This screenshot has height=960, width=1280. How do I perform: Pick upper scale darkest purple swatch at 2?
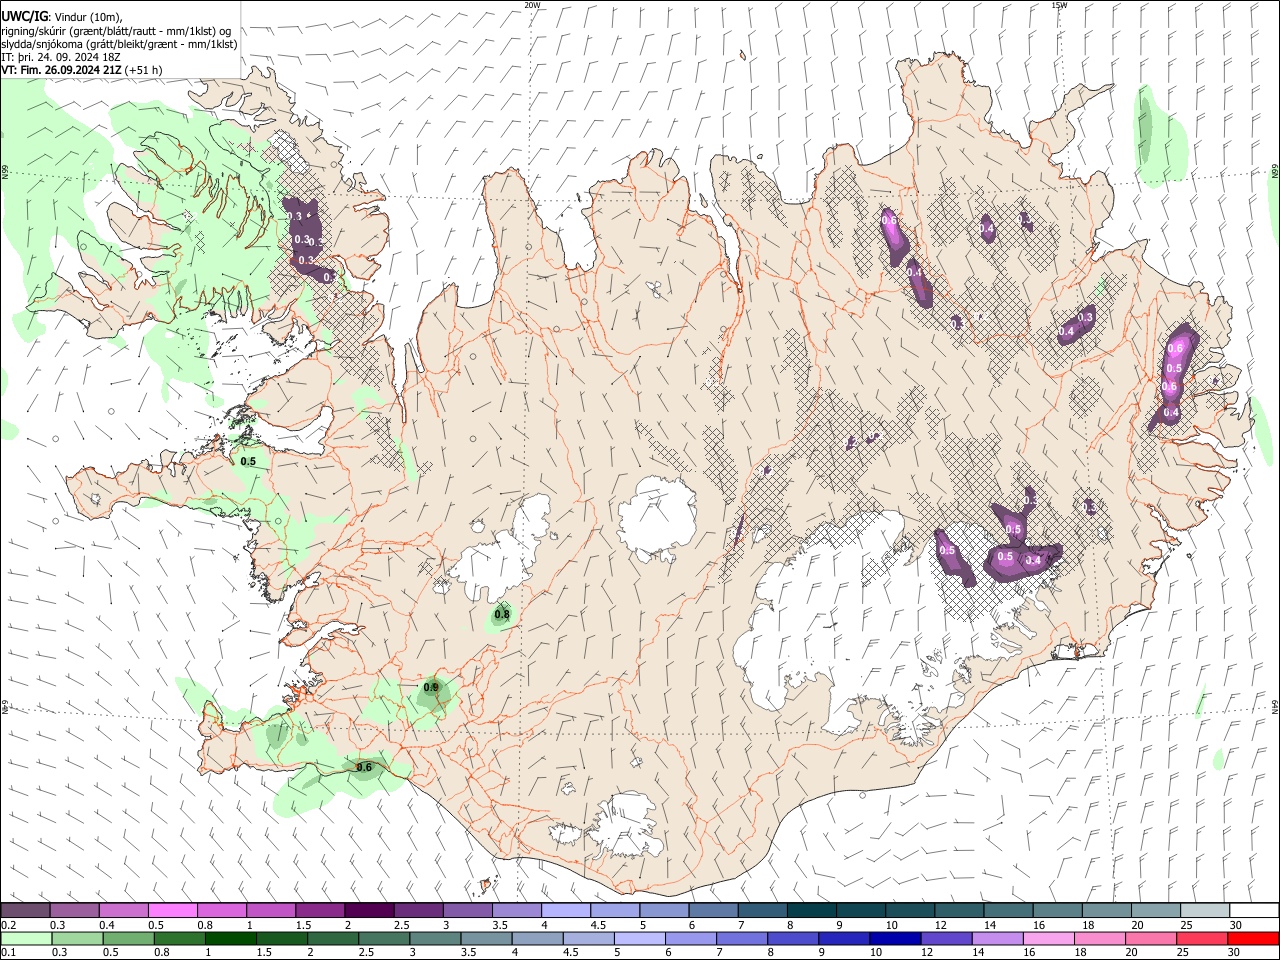(x=369, y=911)
